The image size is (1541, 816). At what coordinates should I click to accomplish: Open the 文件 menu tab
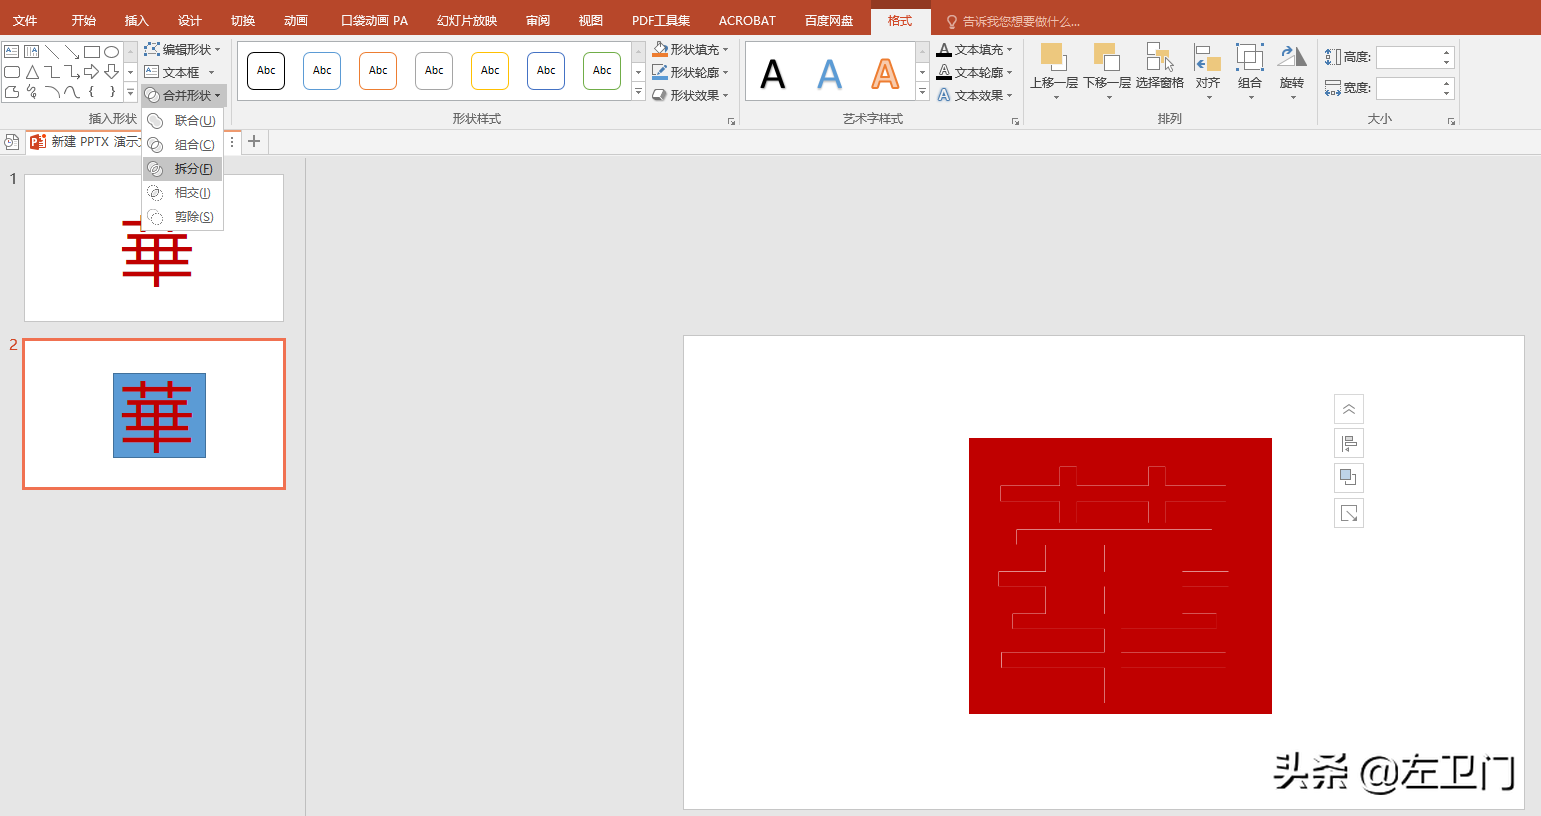click(x=25, y=20)
